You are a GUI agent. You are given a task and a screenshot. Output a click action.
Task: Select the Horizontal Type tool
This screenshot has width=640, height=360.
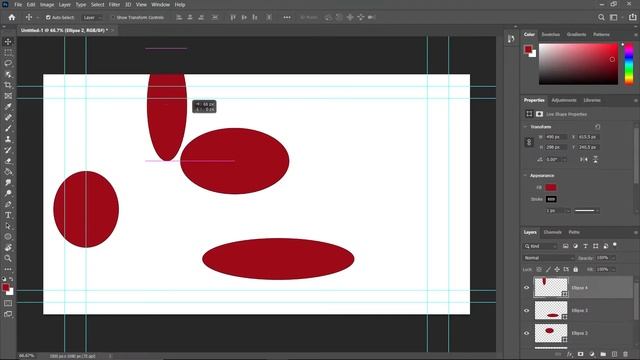pos(8,215)
